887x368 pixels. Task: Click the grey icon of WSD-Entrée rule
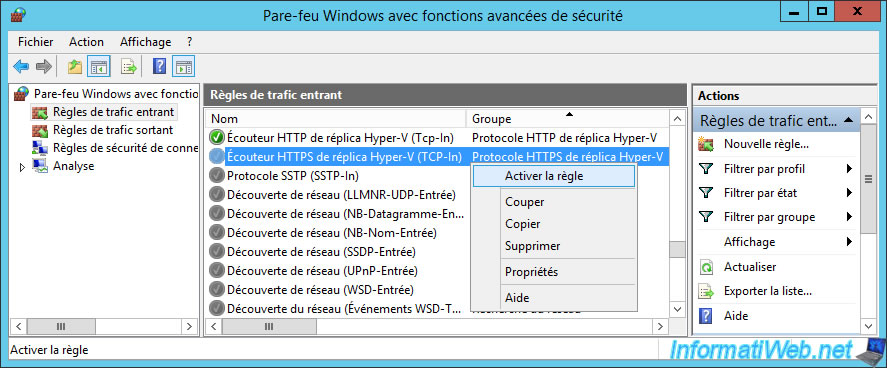217,289
